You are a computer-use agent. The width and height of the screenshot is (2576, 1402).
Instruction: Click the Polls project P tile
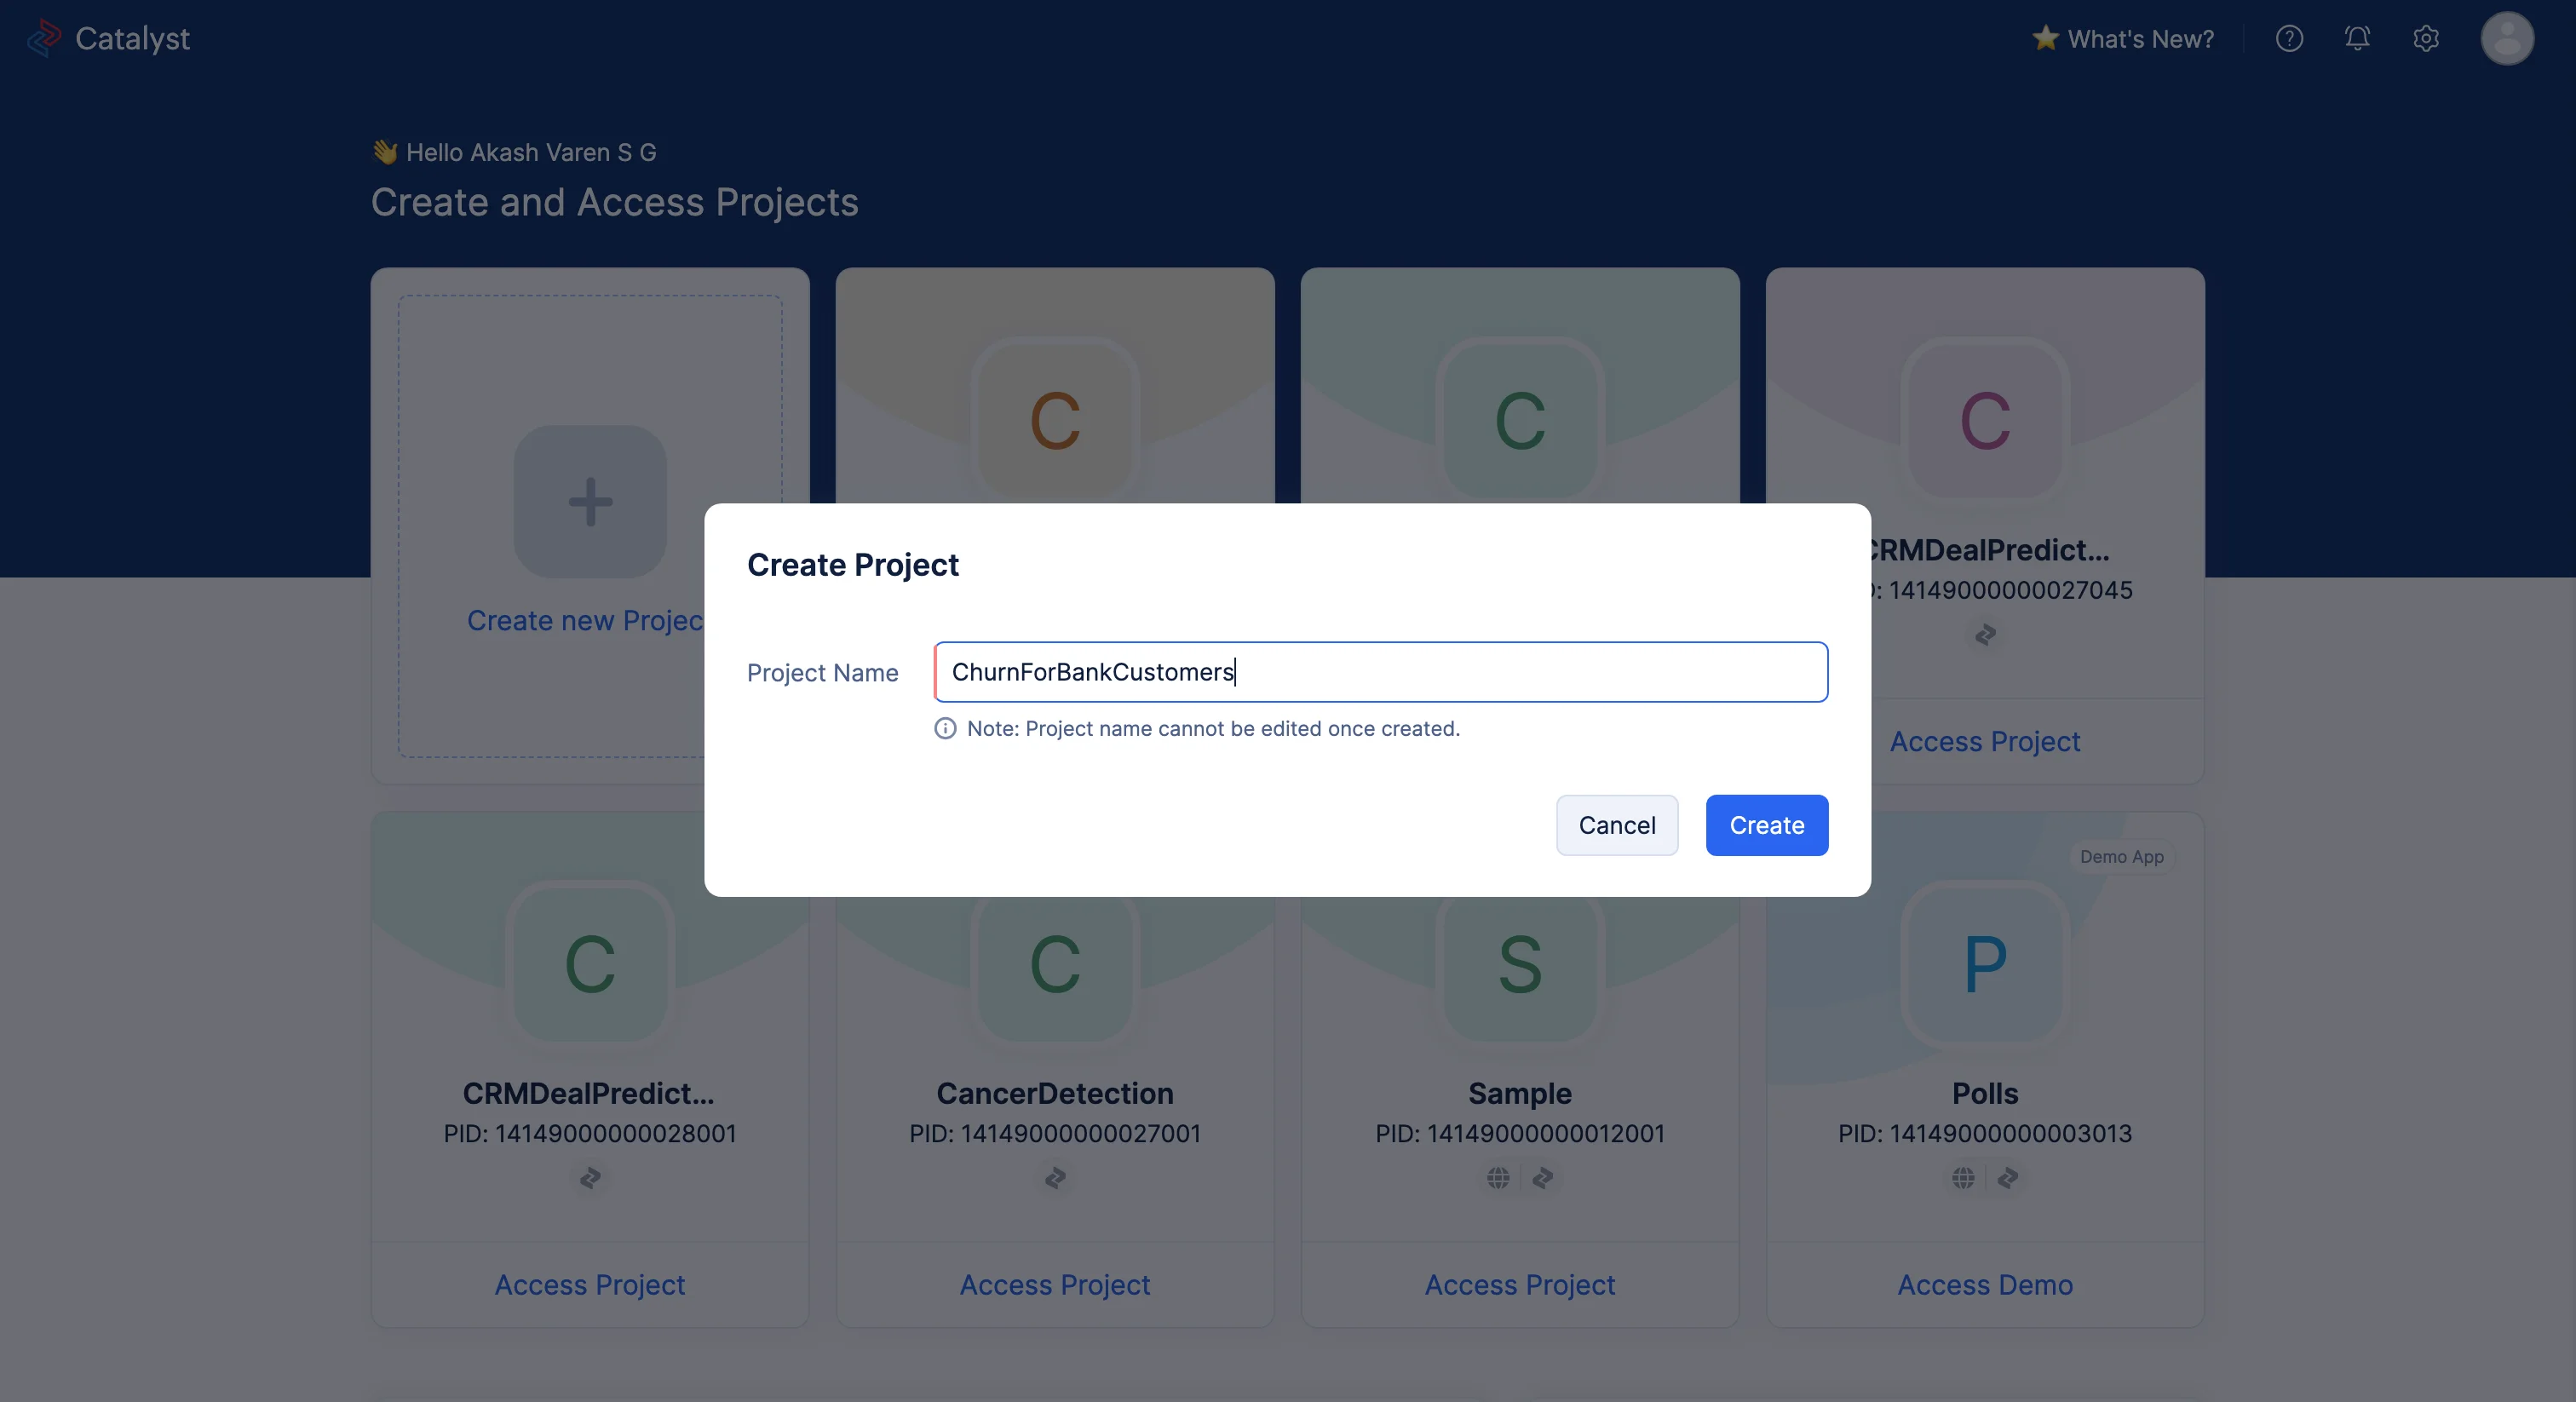click(1985, 964)
